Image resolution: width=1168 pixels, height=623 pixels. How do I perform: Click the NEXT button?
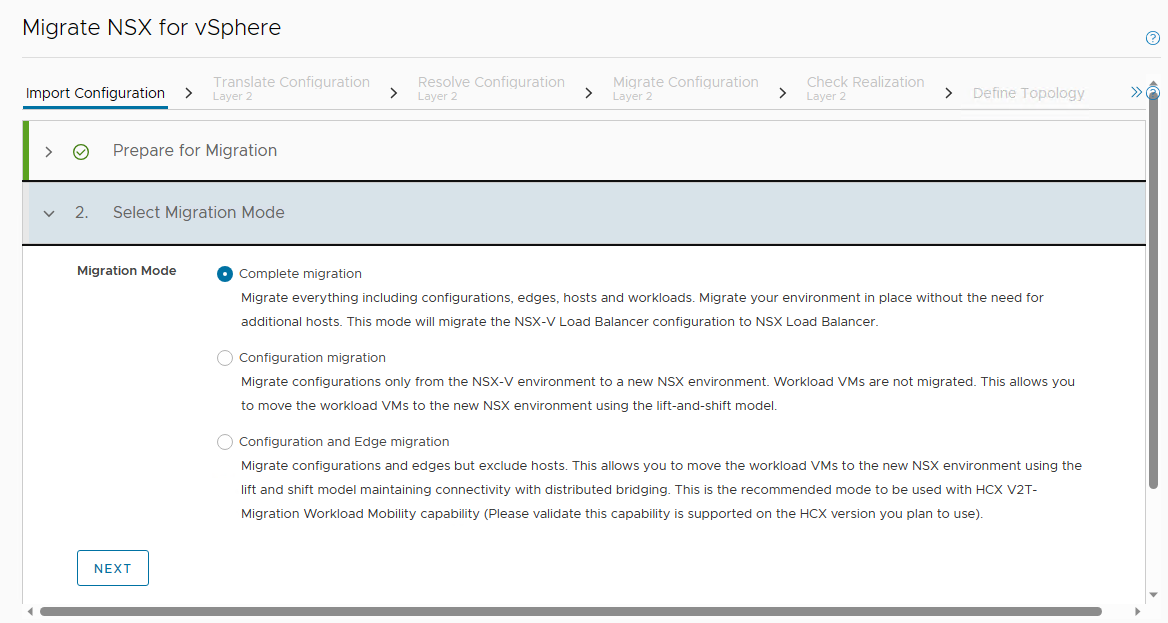(112, 568)
